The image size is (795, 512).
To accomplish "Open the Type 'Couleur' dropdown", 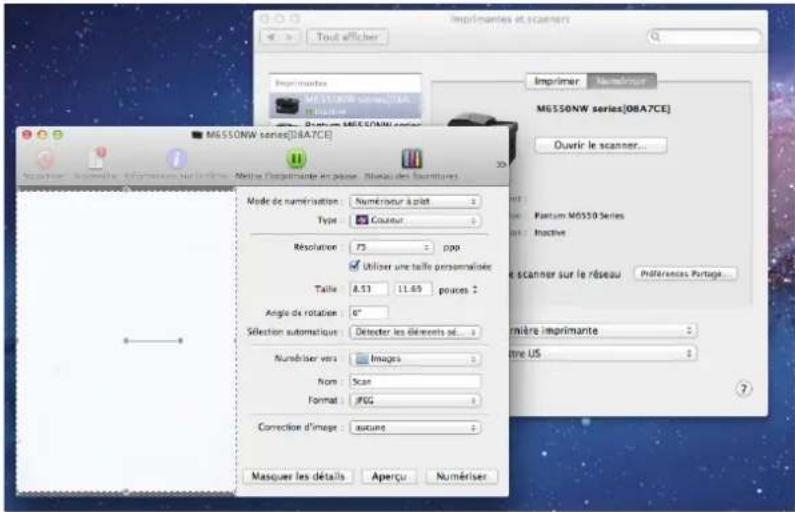I will click(x=415, y=220).
